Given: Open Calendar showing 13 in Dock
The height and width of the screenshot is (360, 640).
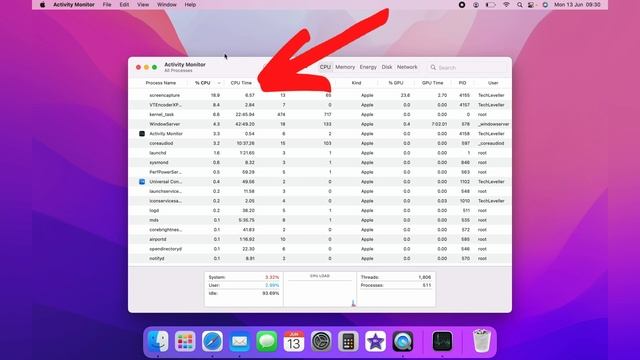Looking at the screenshot, I should (x=294, y=341).
